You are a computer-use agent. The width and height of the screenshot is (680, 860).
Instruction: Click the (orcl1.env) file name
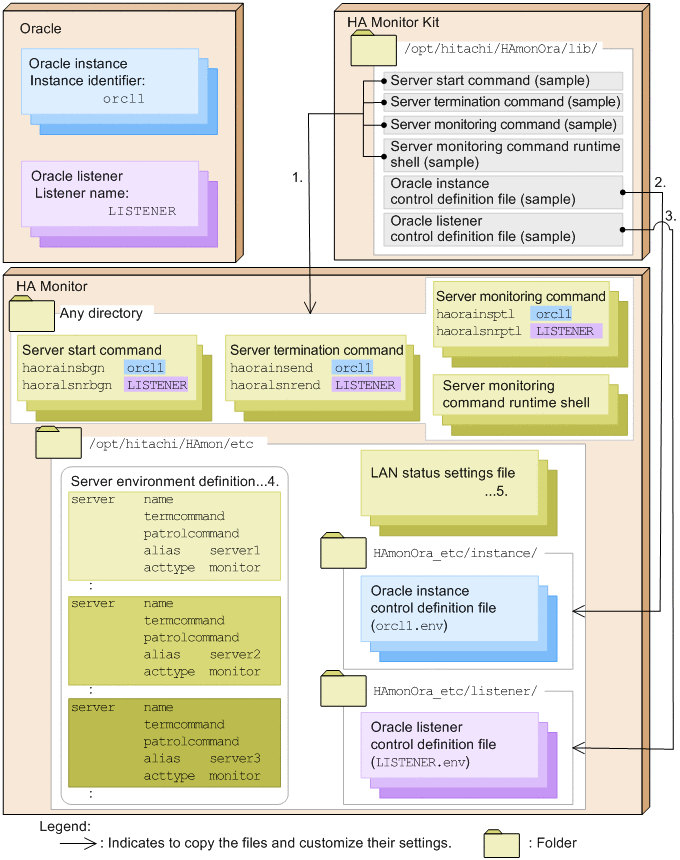coord(409,625)
